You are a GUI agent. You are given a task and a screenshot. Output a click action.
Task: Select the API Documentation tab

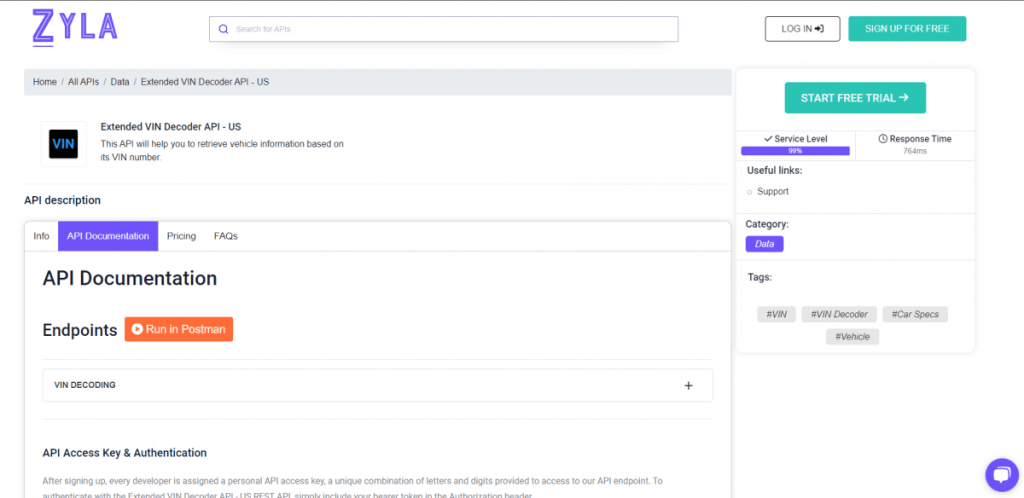(108, 236)
